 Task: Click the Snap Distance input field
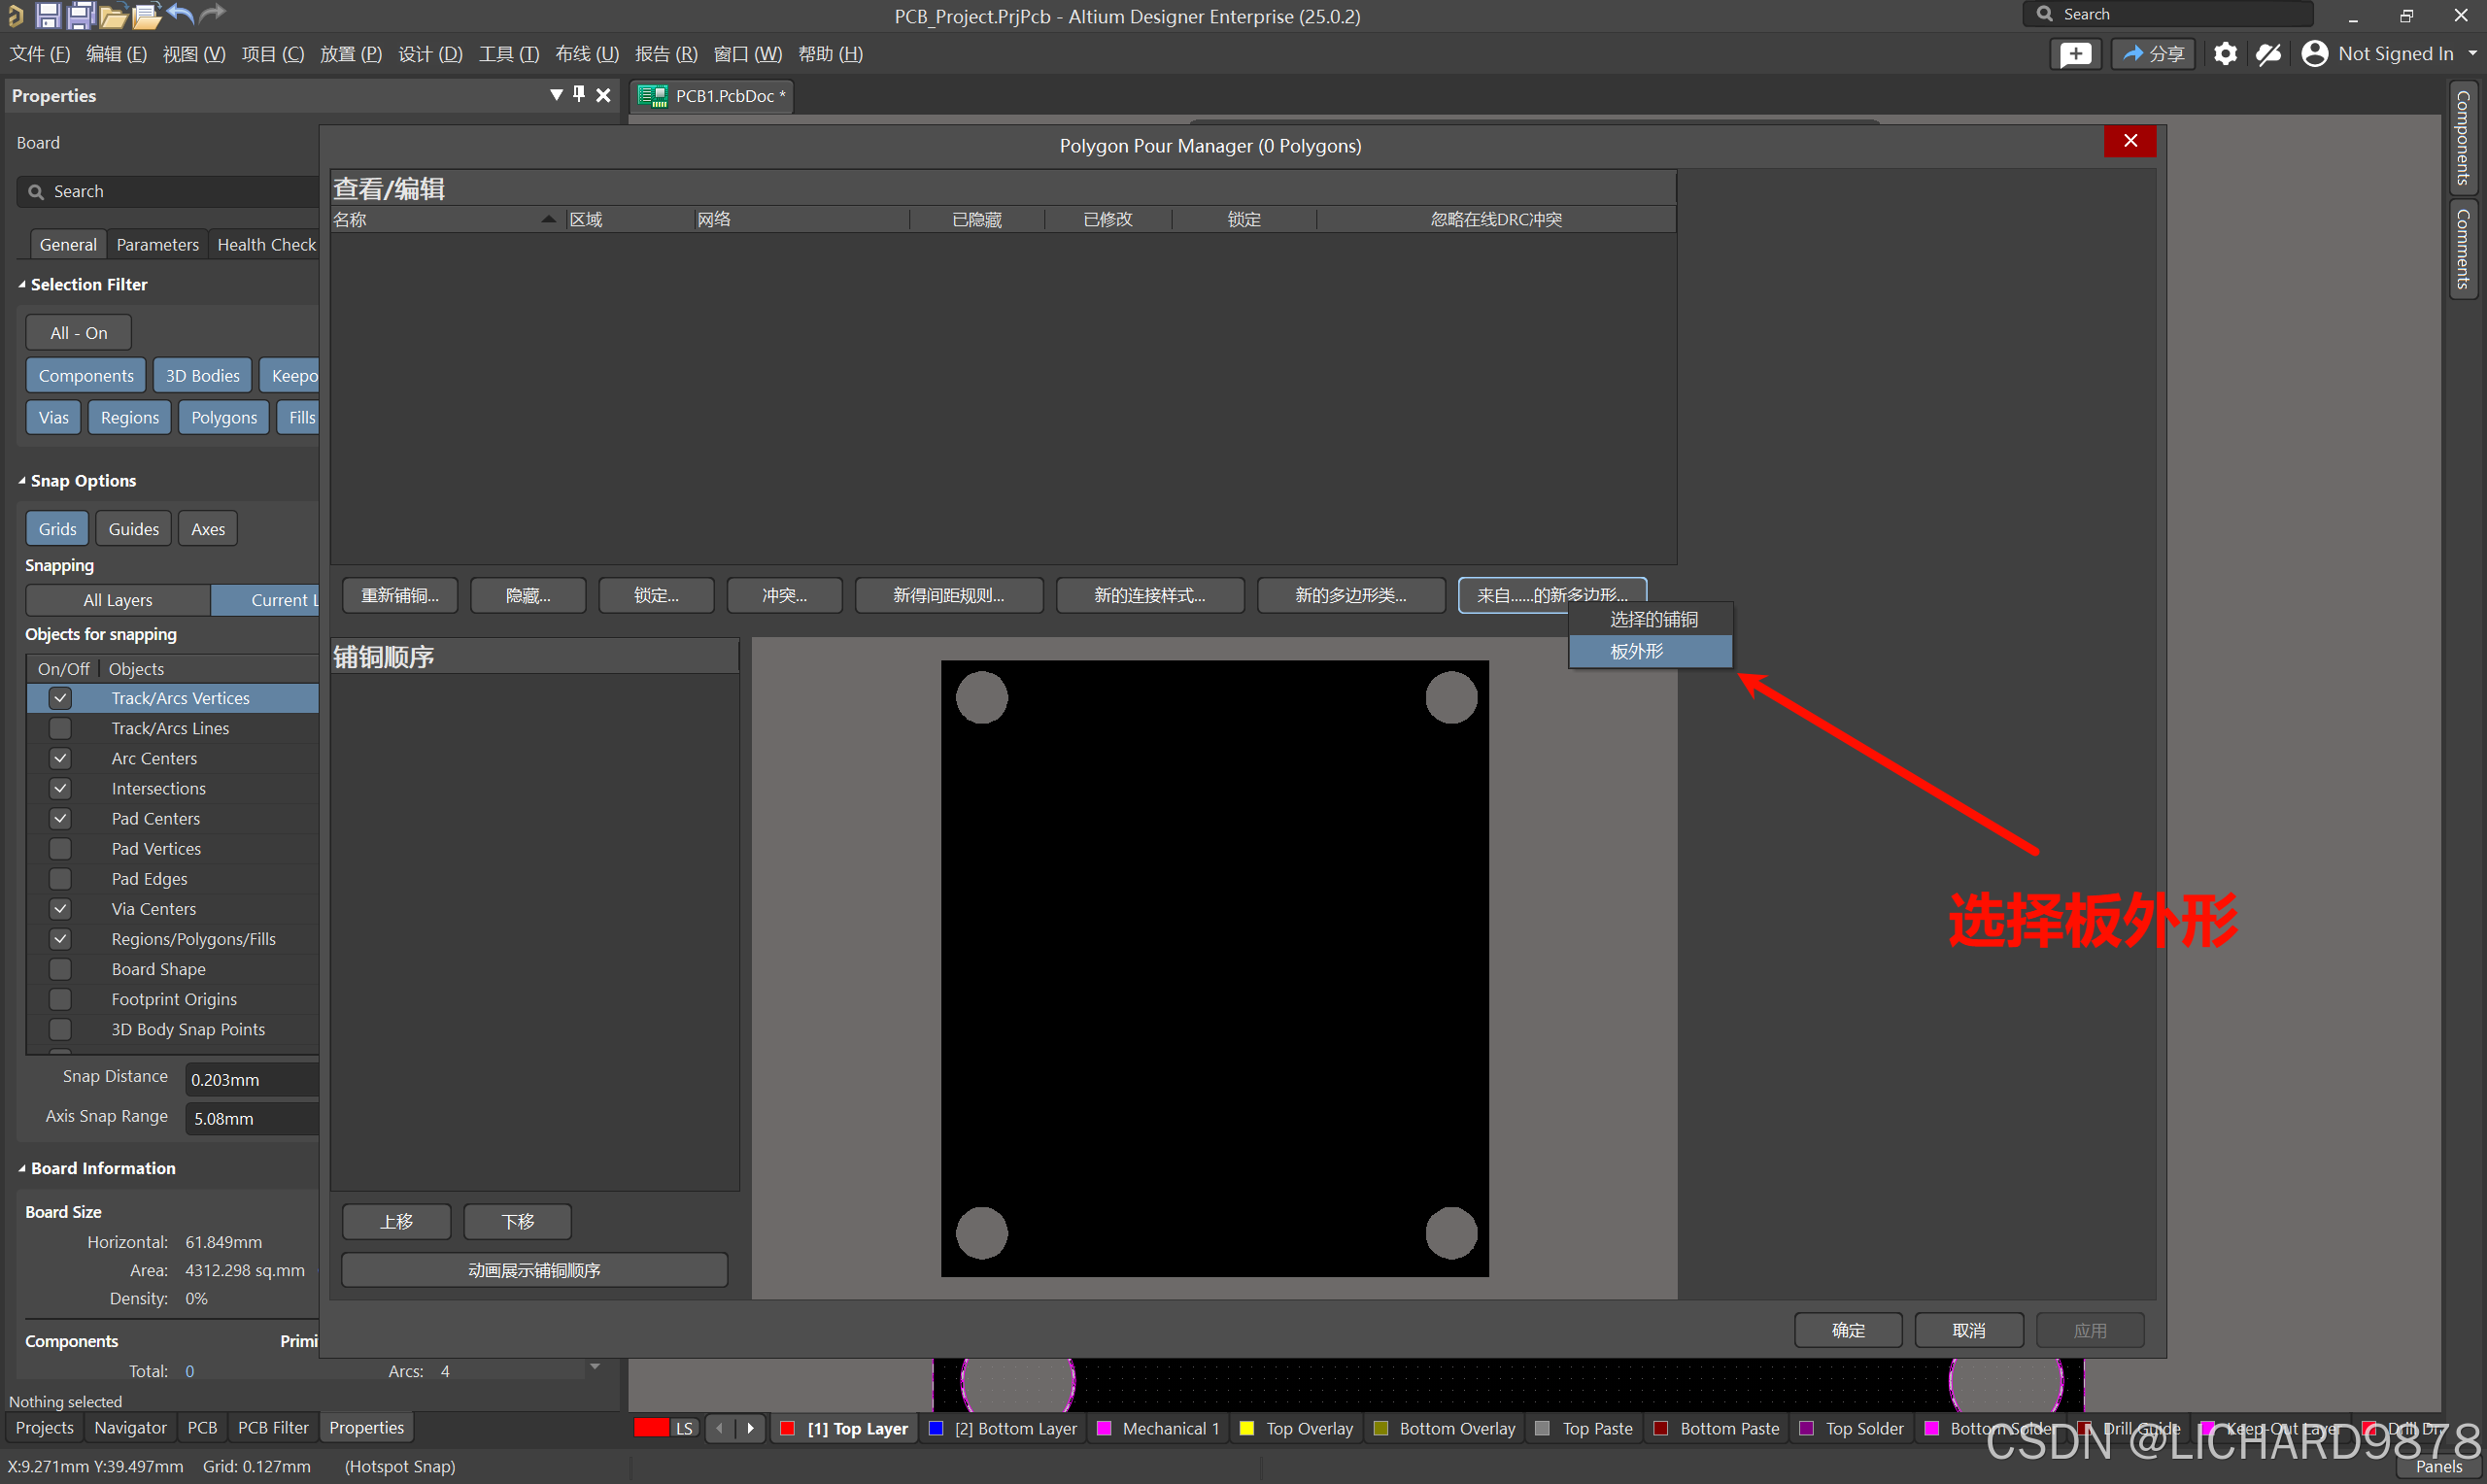(252, 1080)
